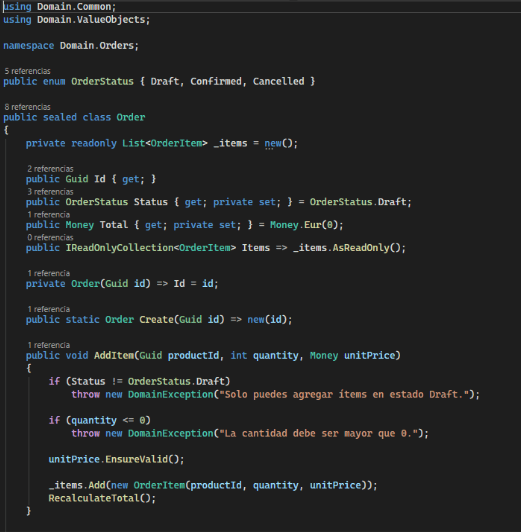521x532 pixels.
Task: Click the 'Add' call on _items.Add
Action: tap(97, 486)
